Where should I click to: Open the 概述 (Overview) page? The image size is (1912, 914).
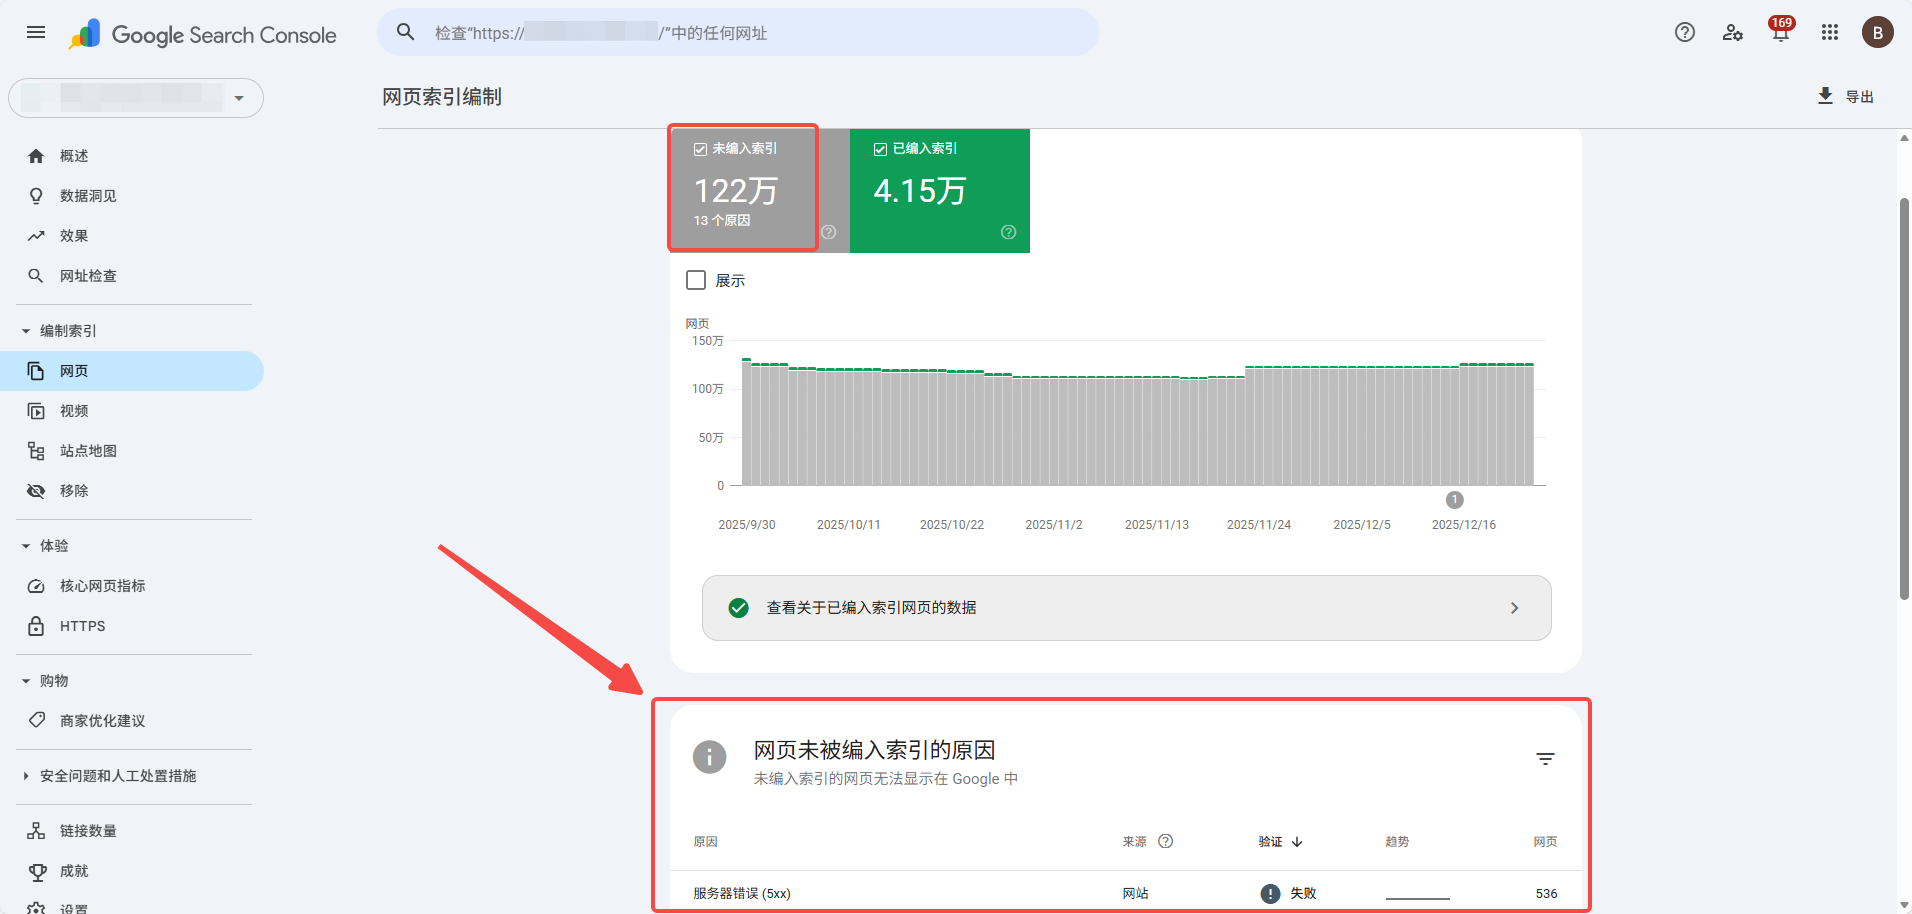pos(72,155)
